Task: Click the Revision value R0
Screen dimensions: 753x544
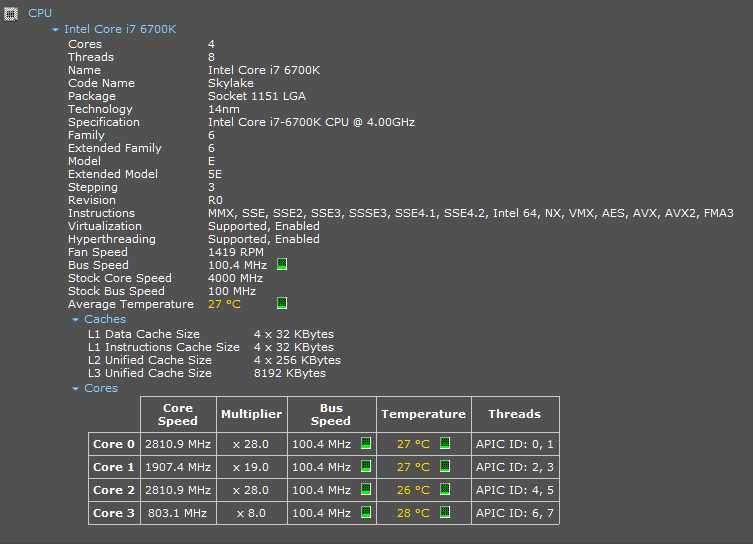Action: (215, 200)
